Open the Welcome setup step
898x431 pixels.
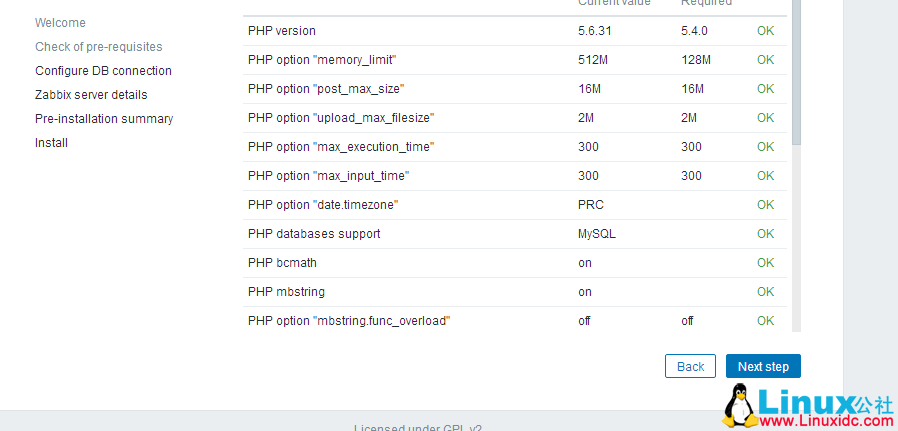[x=60, y=23]
